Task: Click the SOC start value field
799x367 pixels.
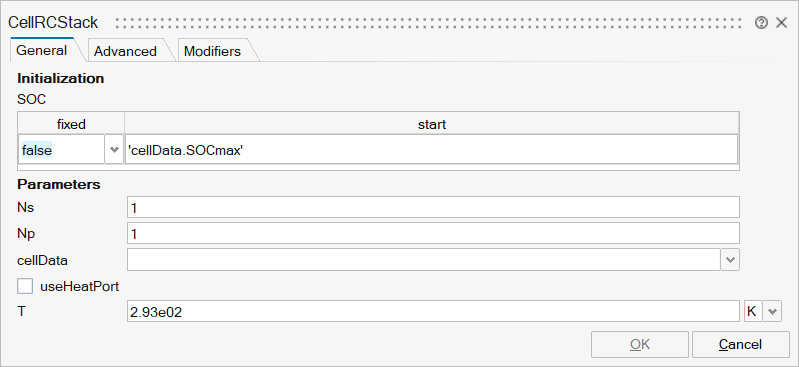Action: tap(431, 150)
